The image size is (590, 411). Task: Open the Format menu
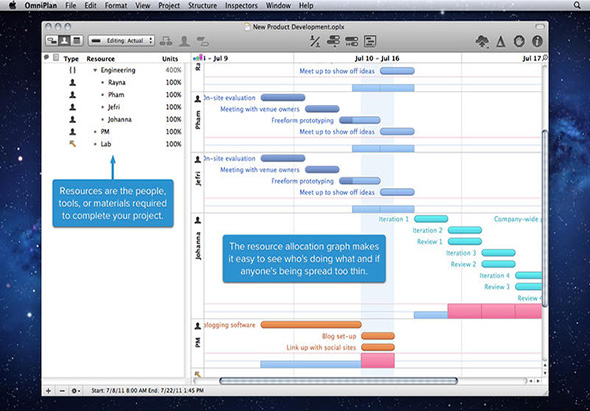point(116,6)
